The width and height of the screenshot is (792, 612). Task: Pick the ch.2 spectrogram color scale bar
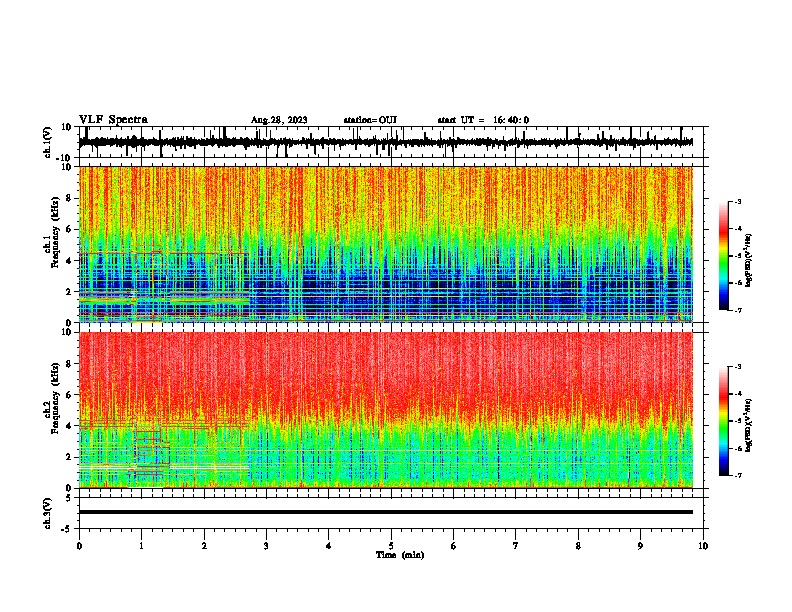pyautogui.click(x=724, y=421)
